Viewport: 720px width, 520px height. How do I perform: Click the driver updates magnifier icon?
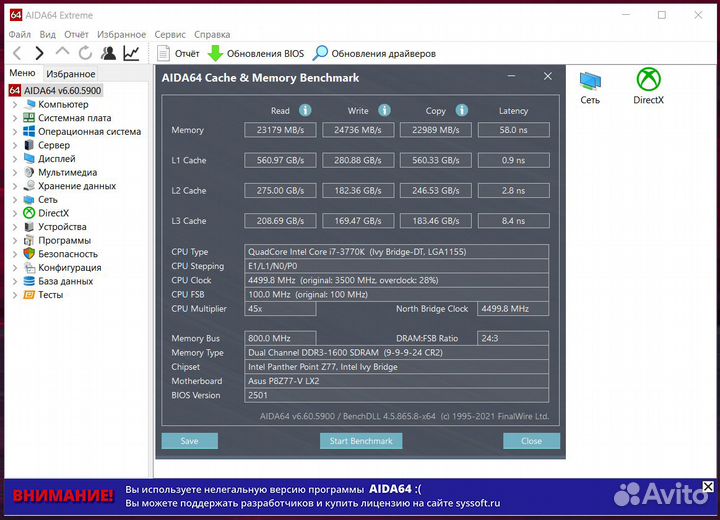pyautogui.click(x=320, y=53)
